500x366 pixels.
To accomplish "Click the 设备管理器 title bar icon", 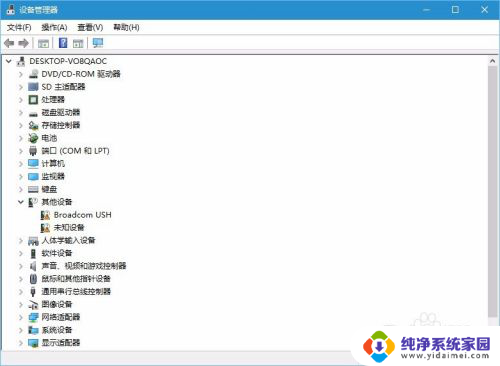I will [x=11, y=10].
